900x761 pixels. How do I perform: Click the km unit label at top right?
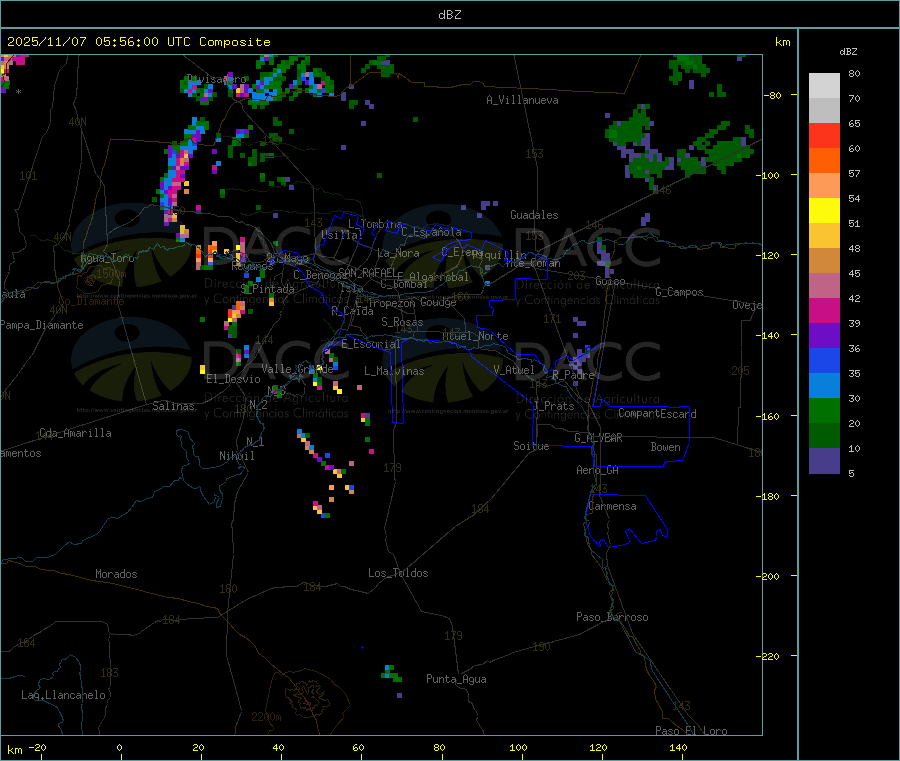782,42
